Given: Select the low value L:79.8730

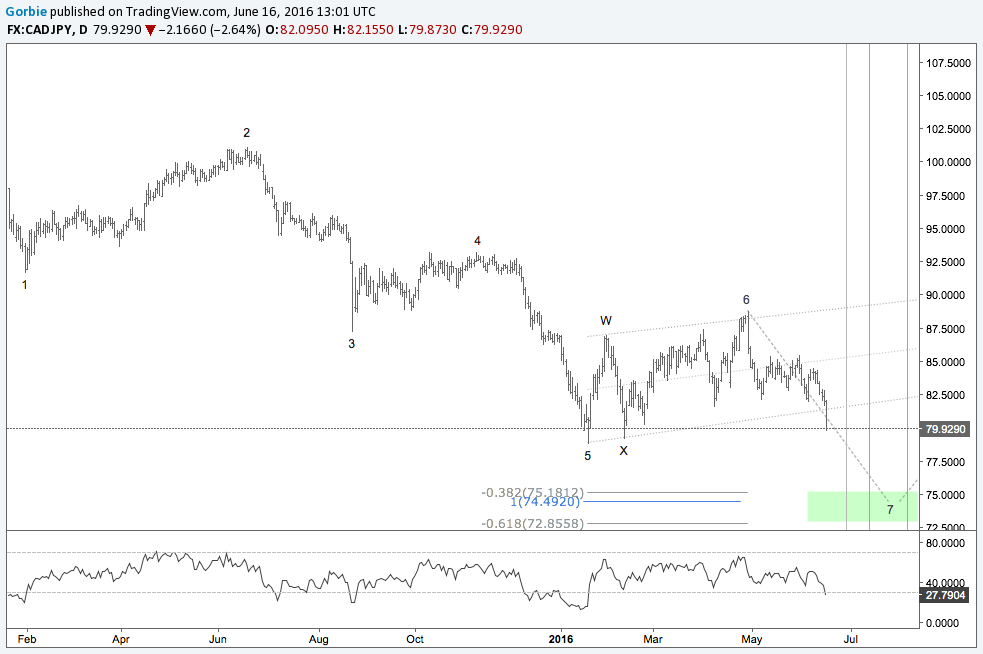Looking at the screenshot, I should (427, 29).
